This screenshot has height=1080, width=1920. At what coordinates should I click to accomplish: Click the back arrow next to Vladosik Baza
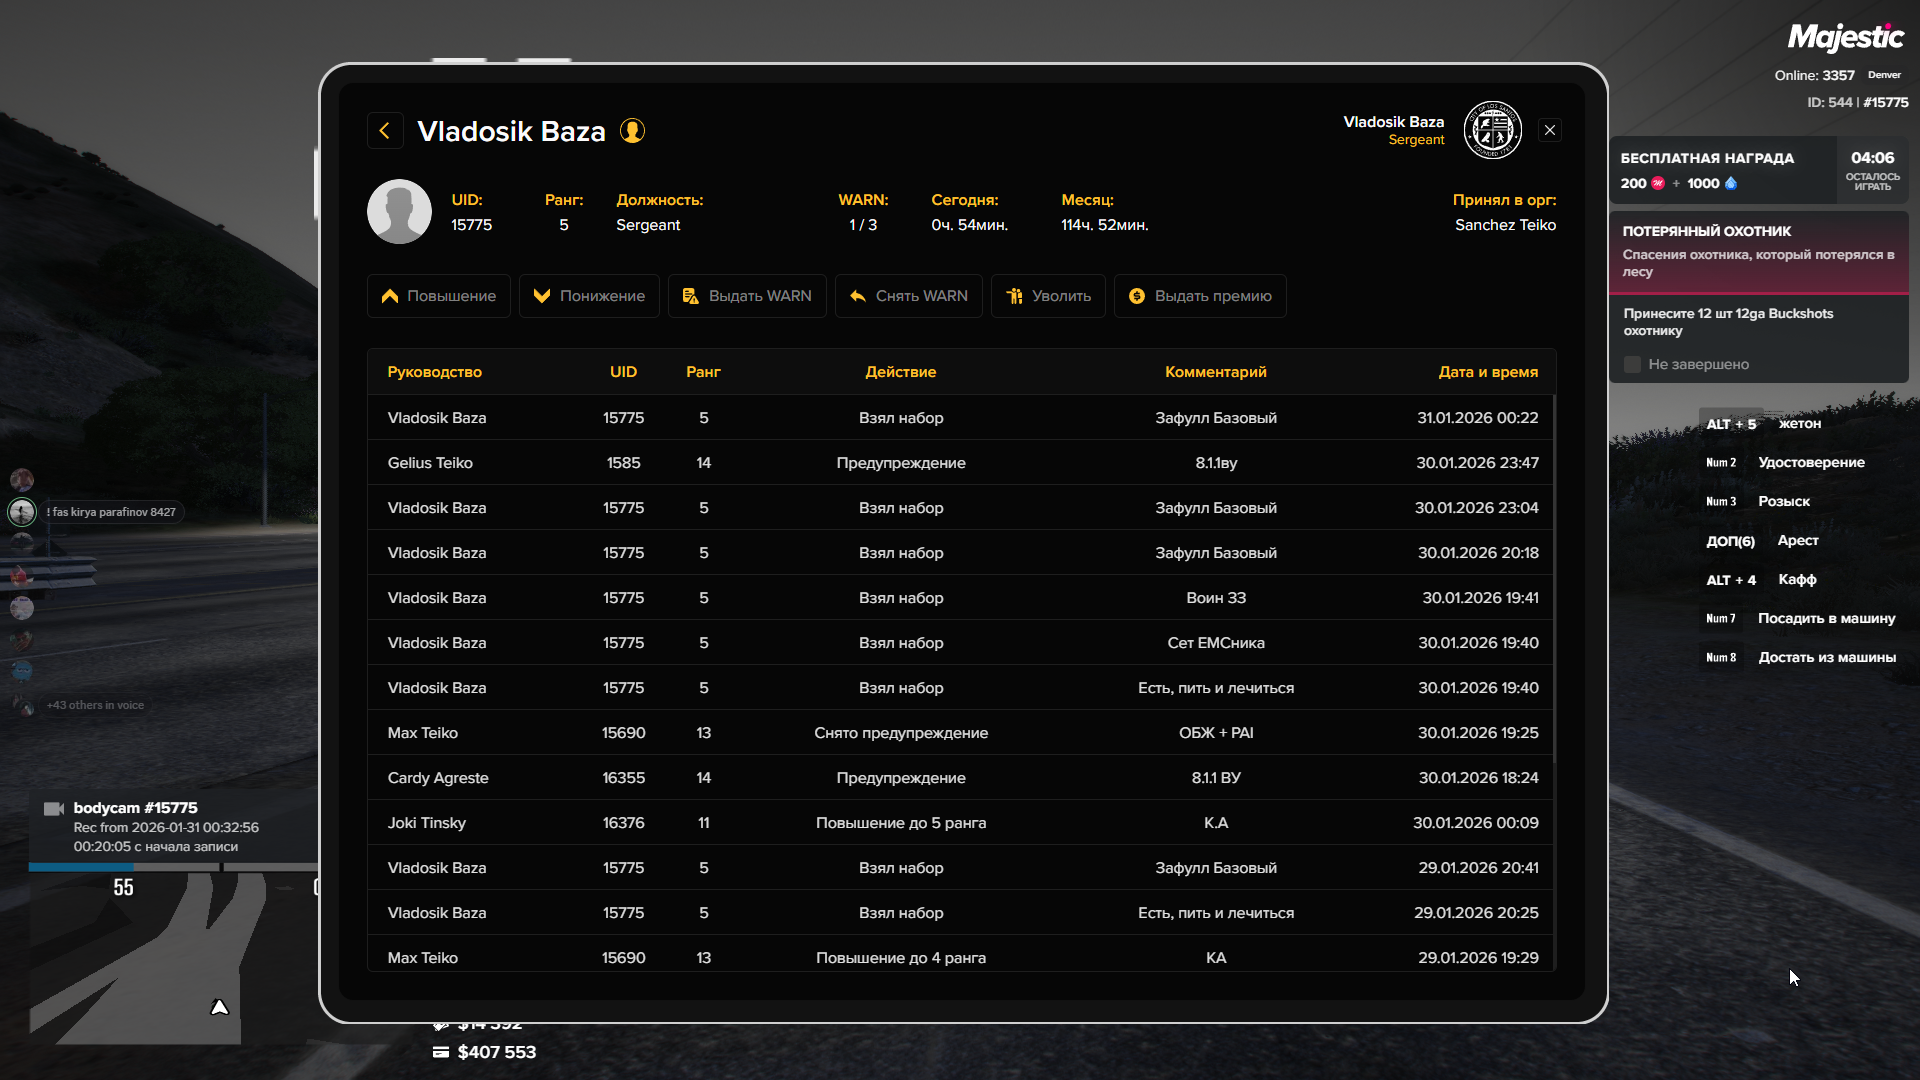[x=385, y=131]
